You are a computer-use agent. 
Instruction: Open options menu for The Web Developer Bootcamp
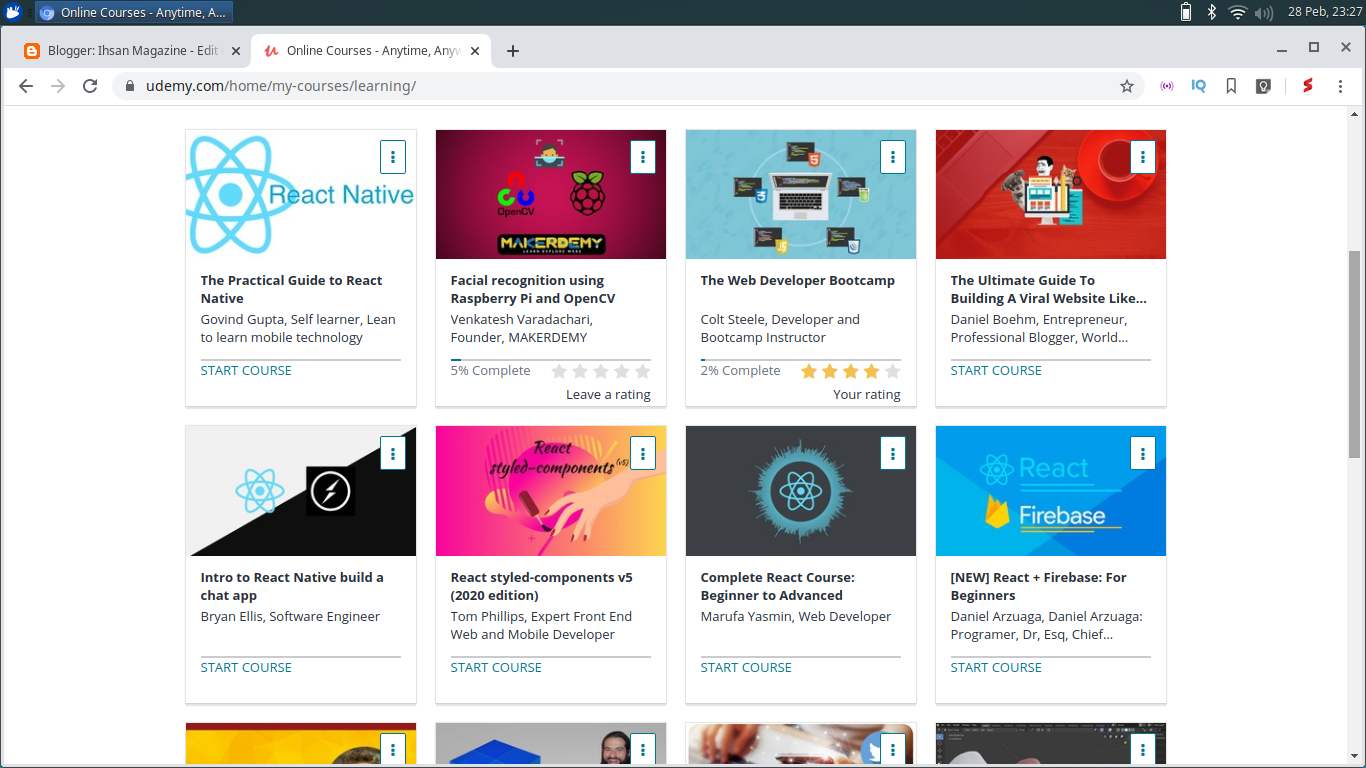pyautogui.click(x=892, y=157)
